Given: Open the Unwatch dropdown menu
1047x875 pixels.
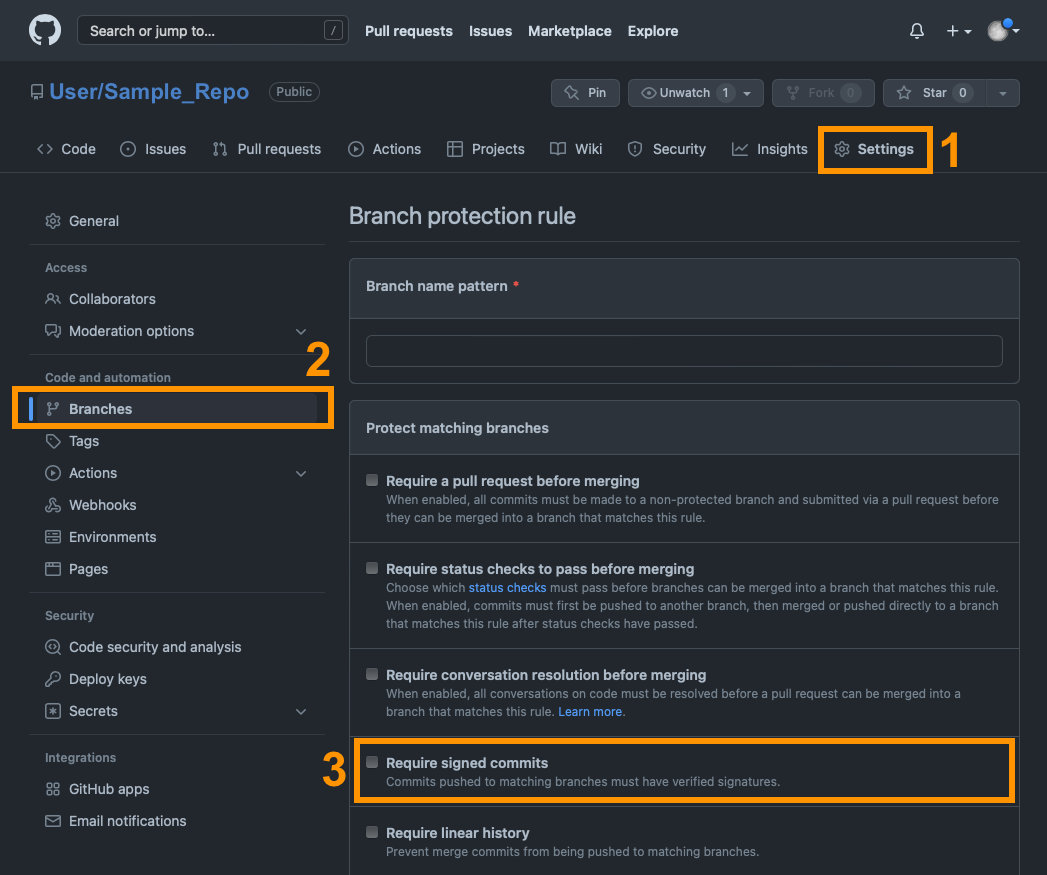Looking at the screenshot, I should (747, 93).
